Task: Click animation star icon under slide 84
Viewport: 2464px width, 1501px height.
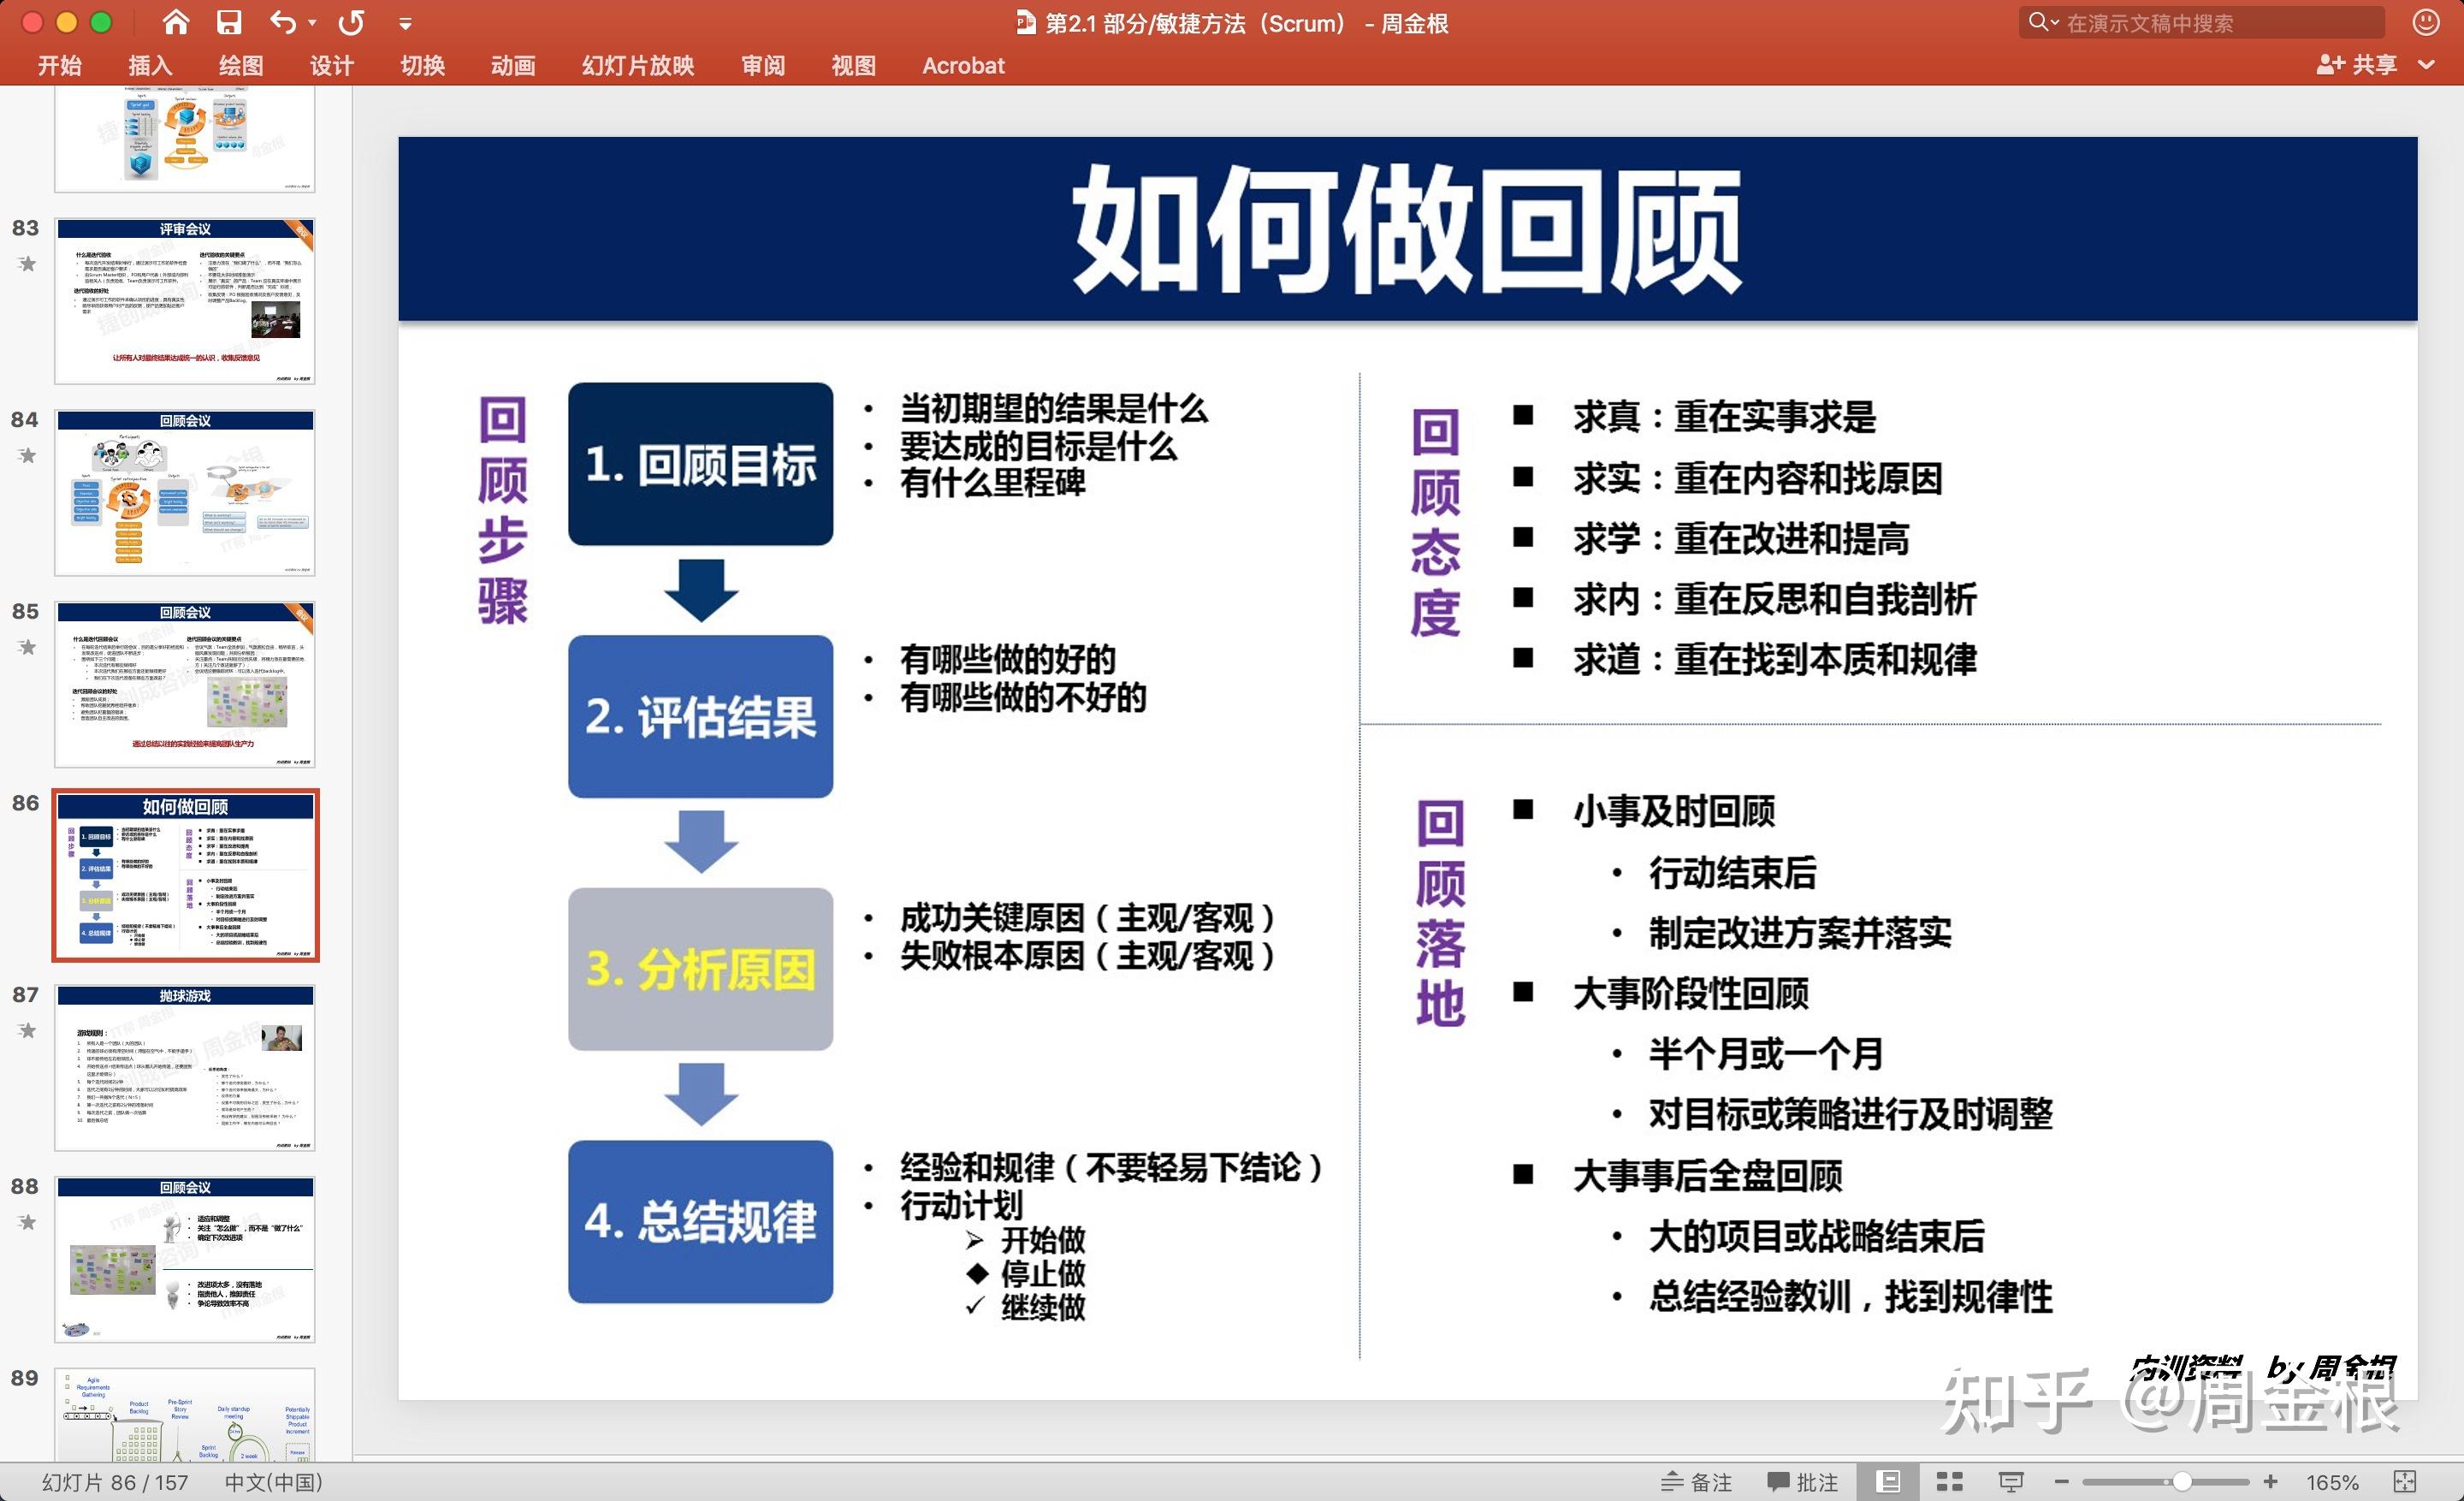Action: point(27,456)
